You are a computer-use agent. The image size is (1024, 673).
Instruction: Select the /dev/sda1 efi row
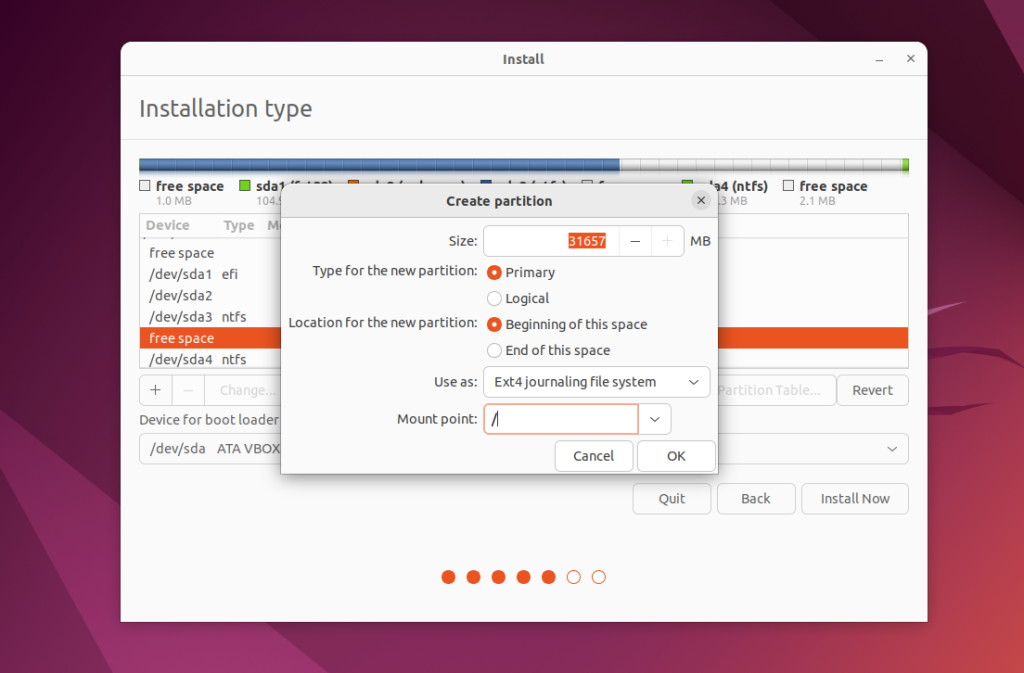point(210,274)
